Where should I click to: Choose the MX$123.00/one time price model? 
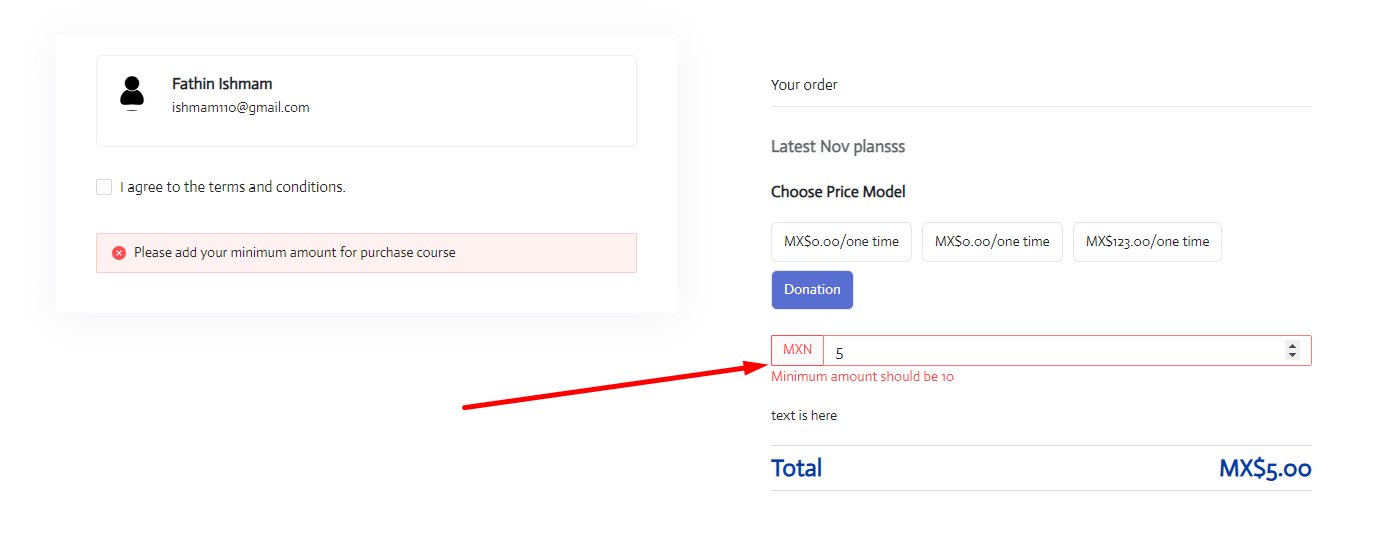point(1147,242)
